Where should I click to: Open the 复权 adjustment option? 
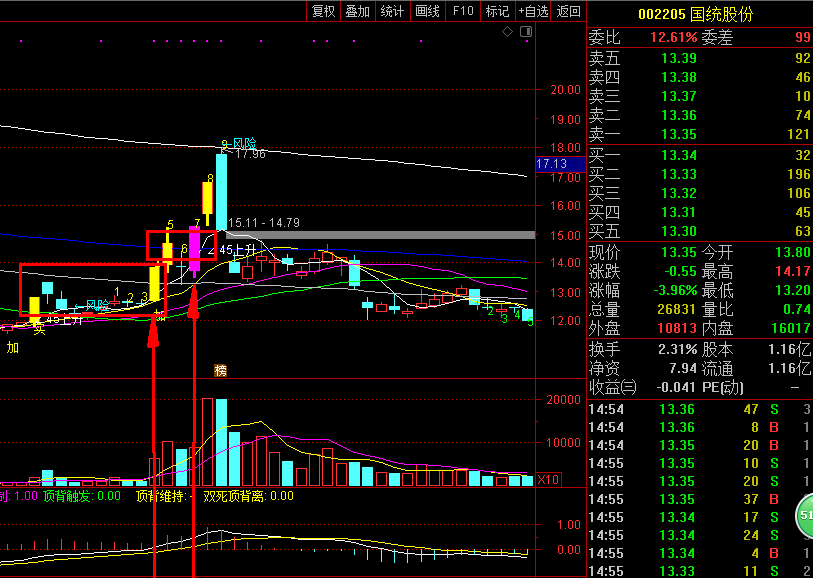pyautogui.click(x=324, y=11)
